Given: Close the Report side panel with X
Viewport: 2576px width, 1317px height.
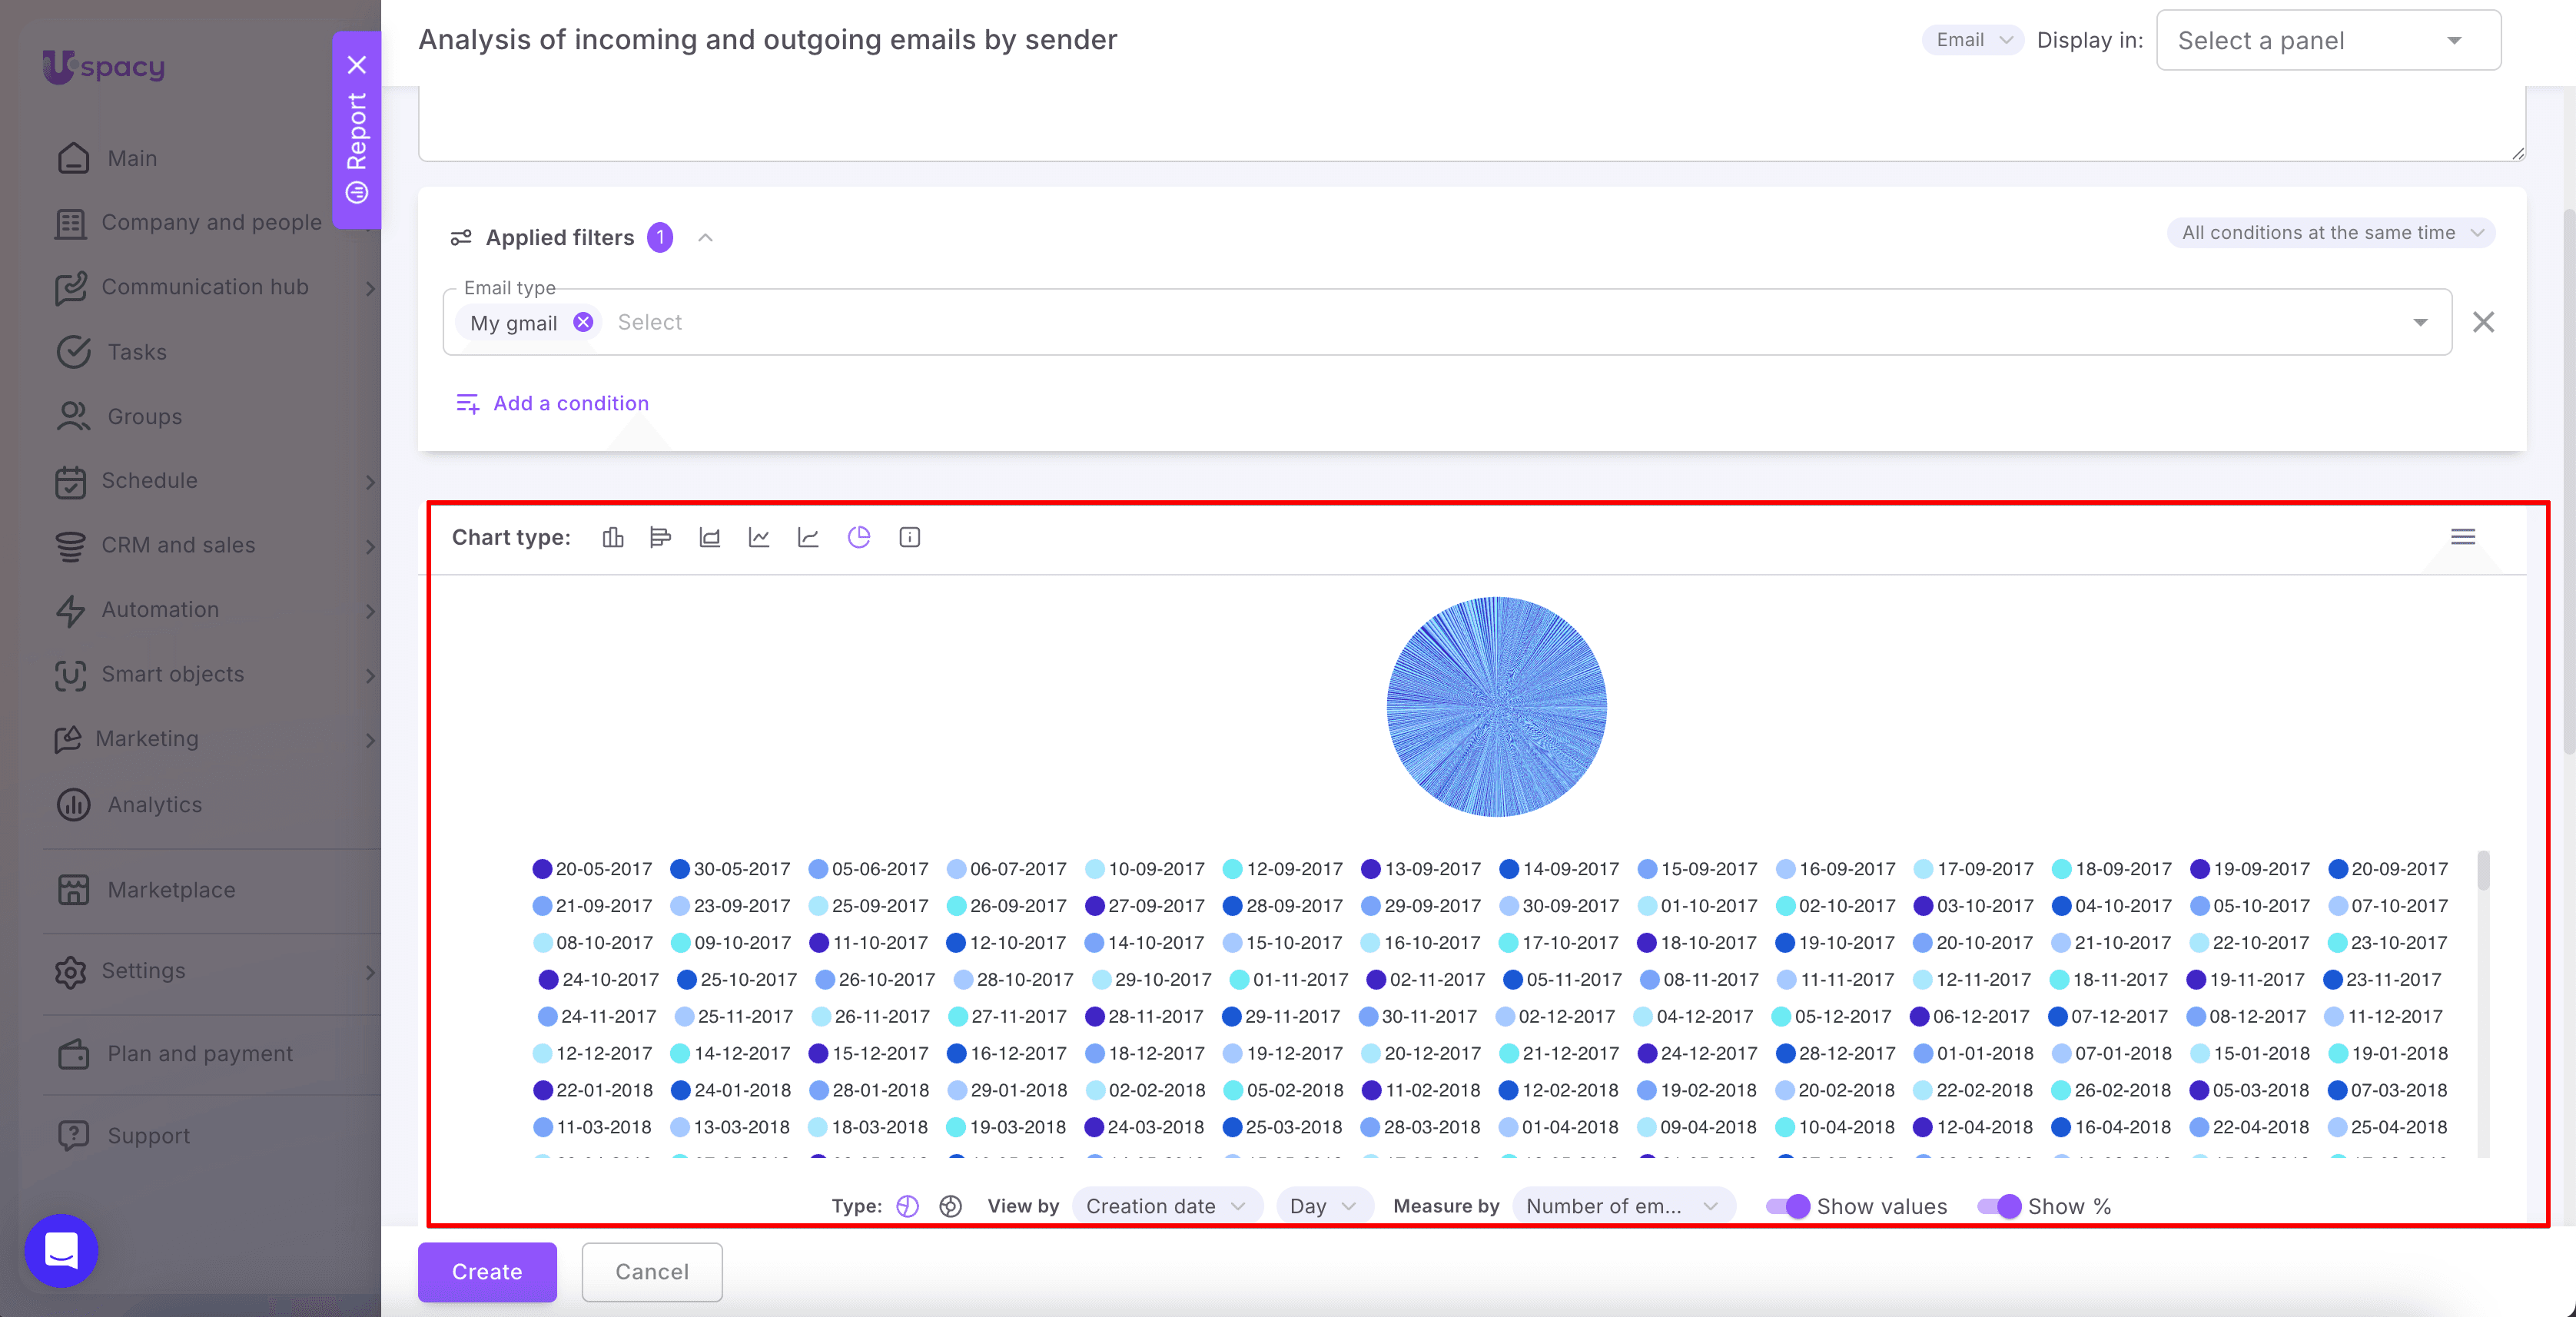Looking at the screenshot, I should pyautogui.click(x=357, y=65).
